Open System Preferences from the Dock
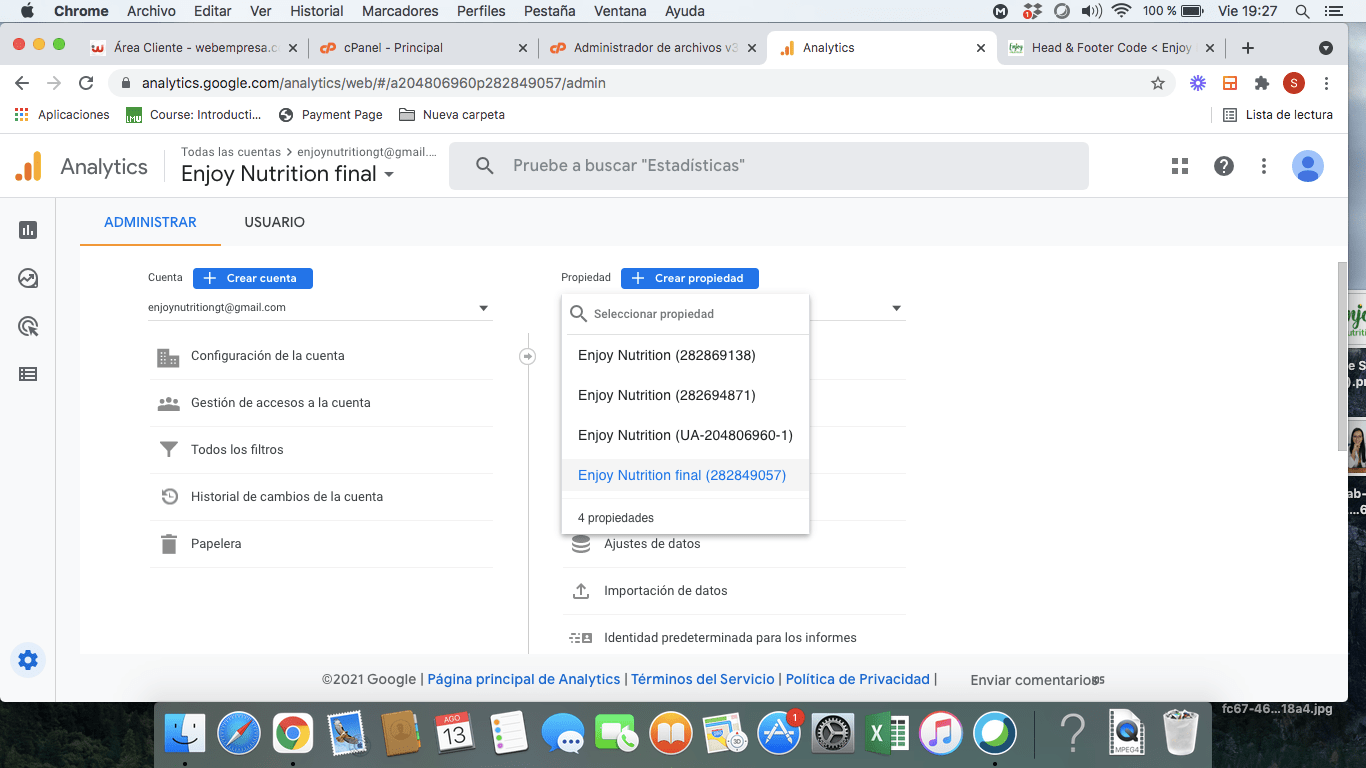Viewport: 1366px width, 768px height. [833, 734]
